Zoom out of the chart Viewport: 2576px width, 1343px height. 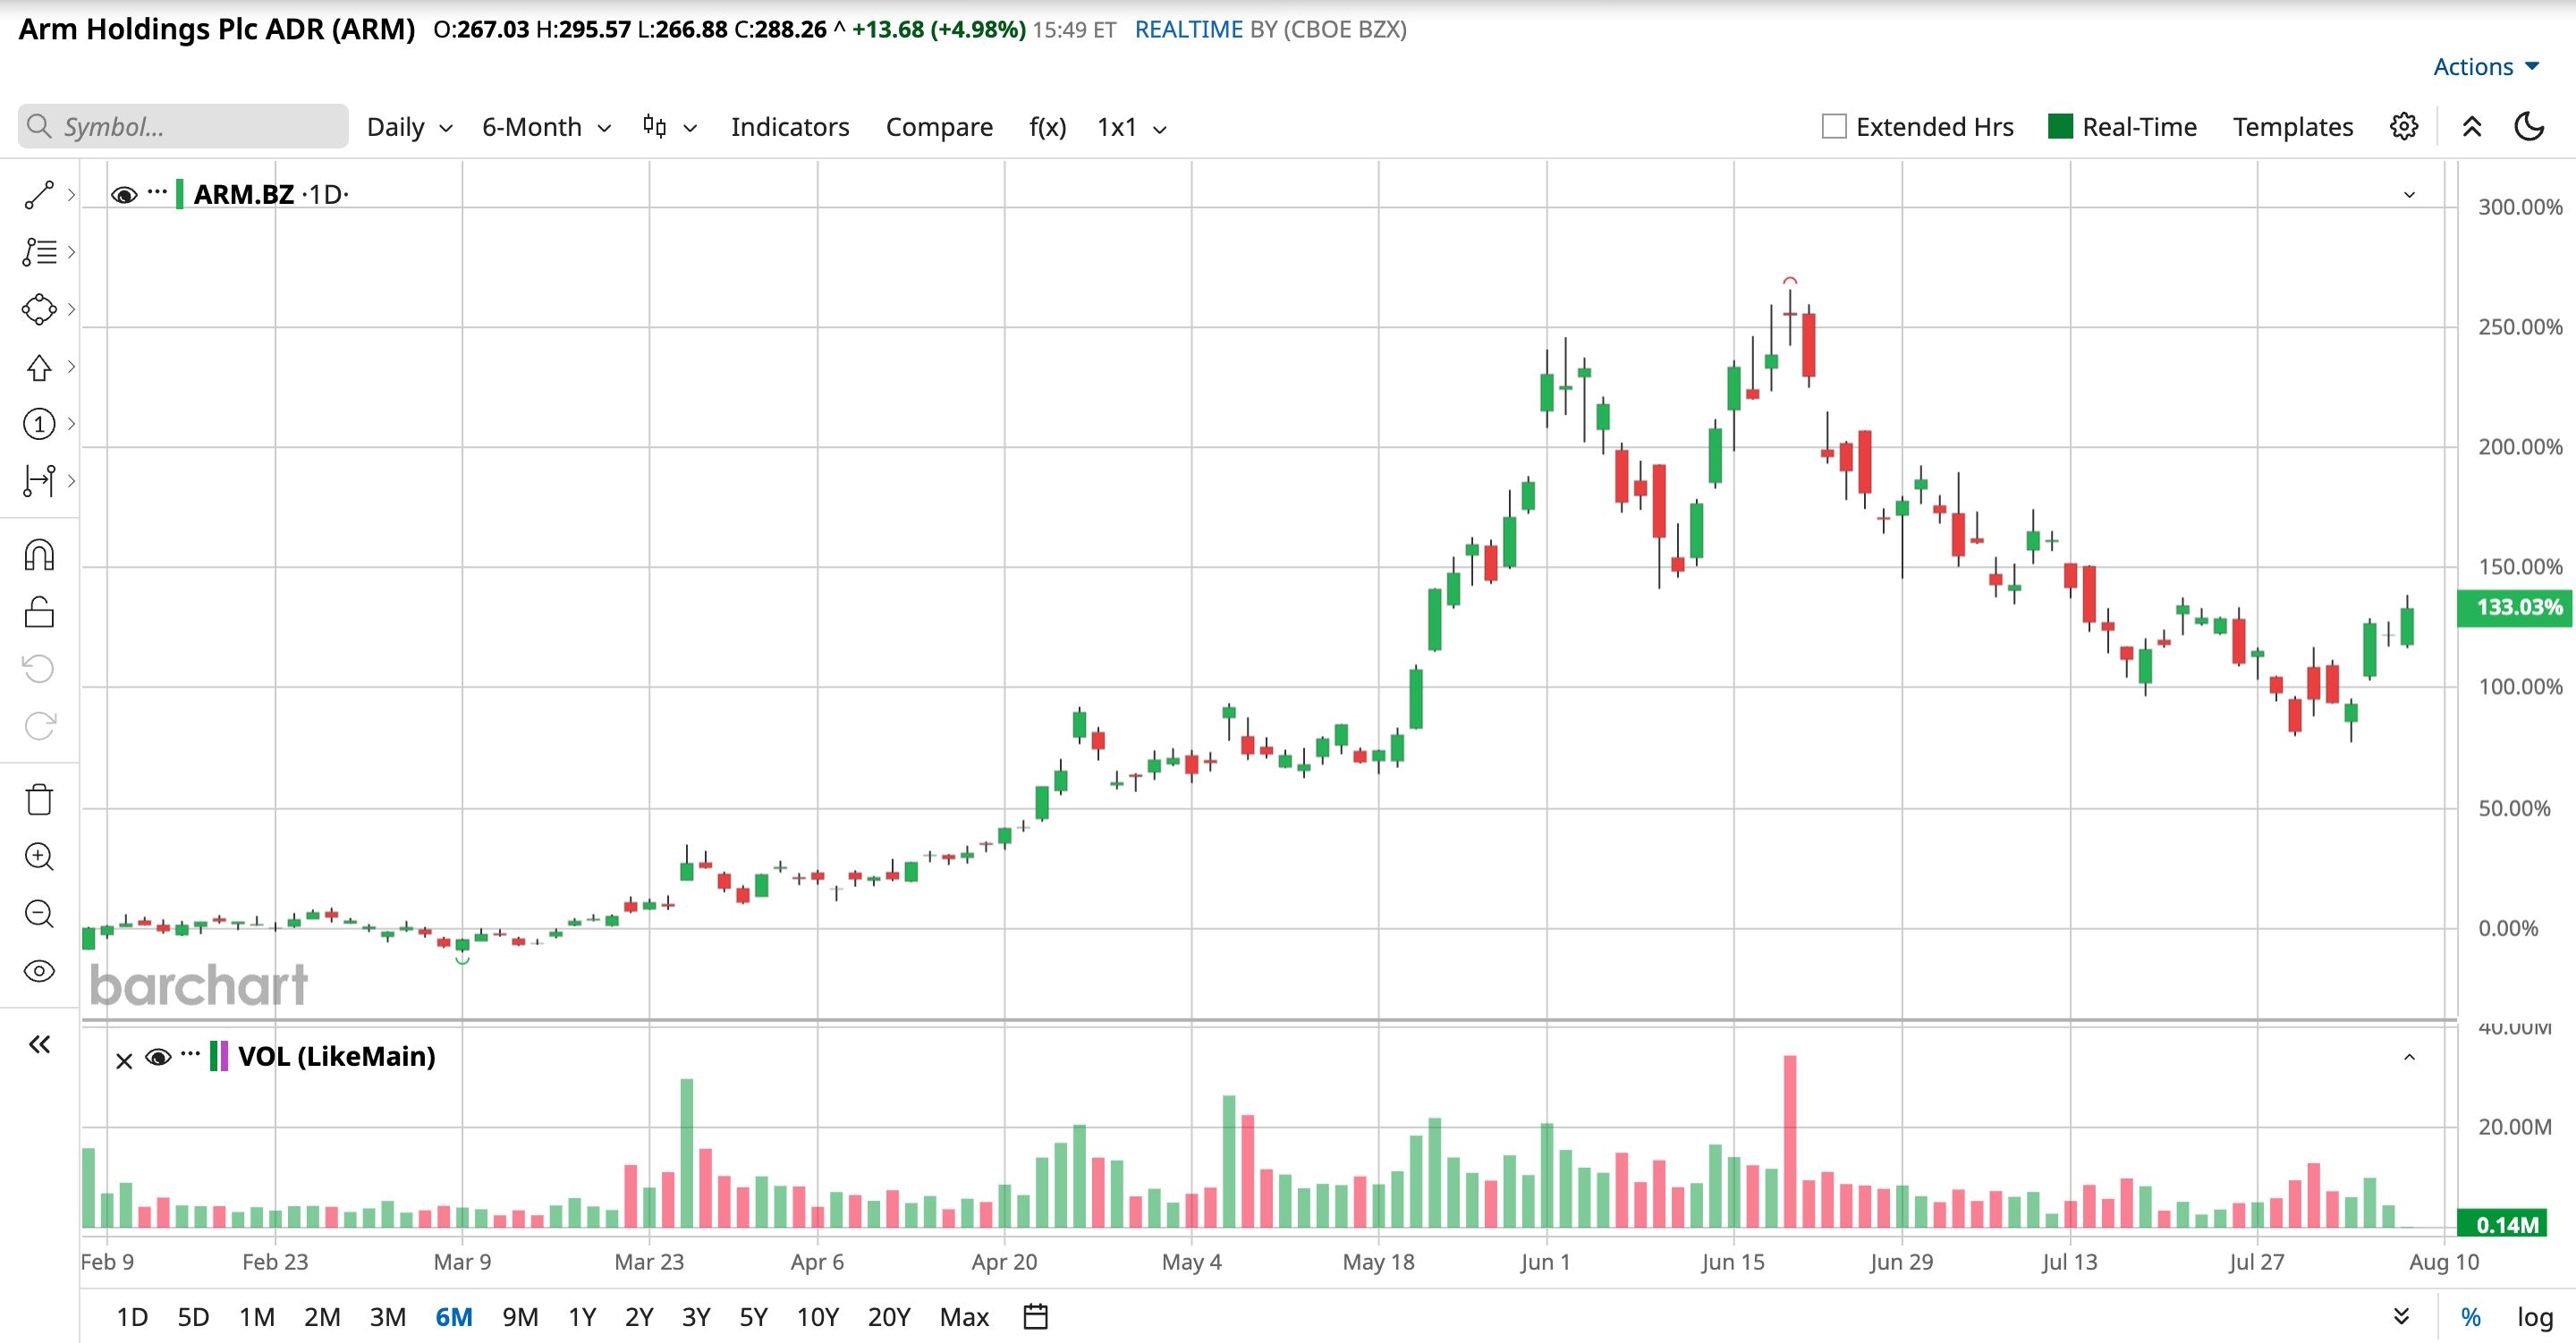[x=39, y=914]
